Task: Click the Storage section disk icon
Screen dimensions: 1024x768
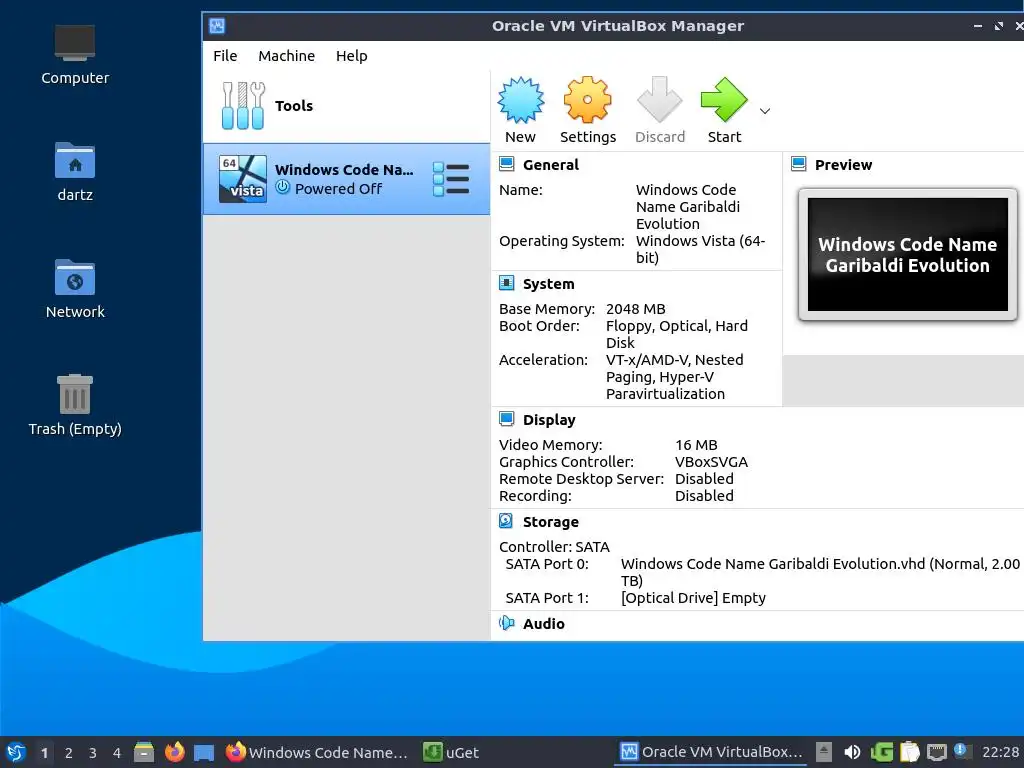Action: [506, 520]
